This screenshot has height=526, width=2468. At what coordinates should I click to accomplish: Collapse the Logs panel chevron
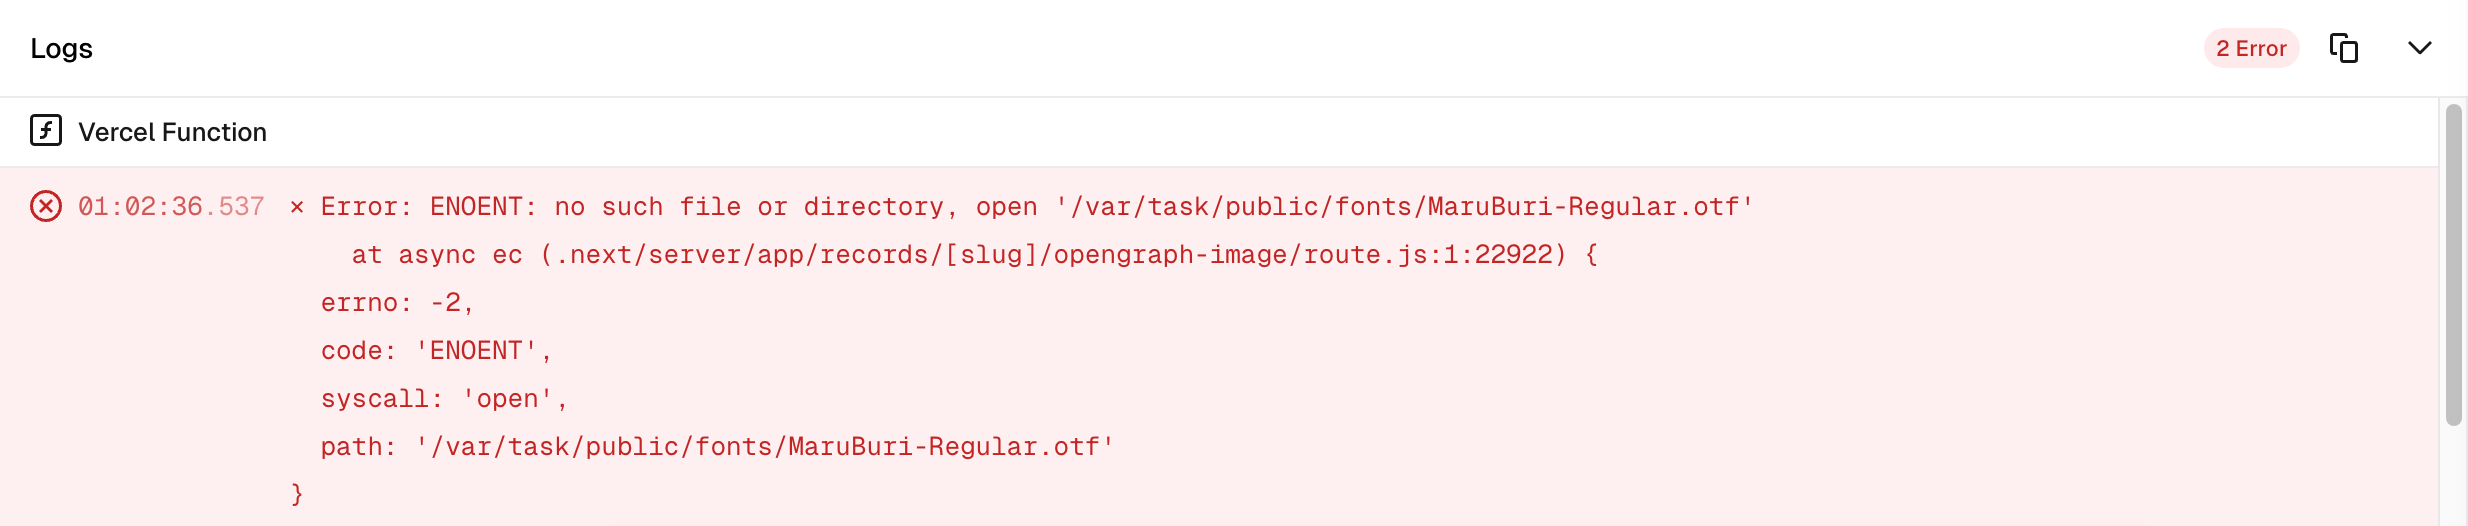tap(2419, 48)
